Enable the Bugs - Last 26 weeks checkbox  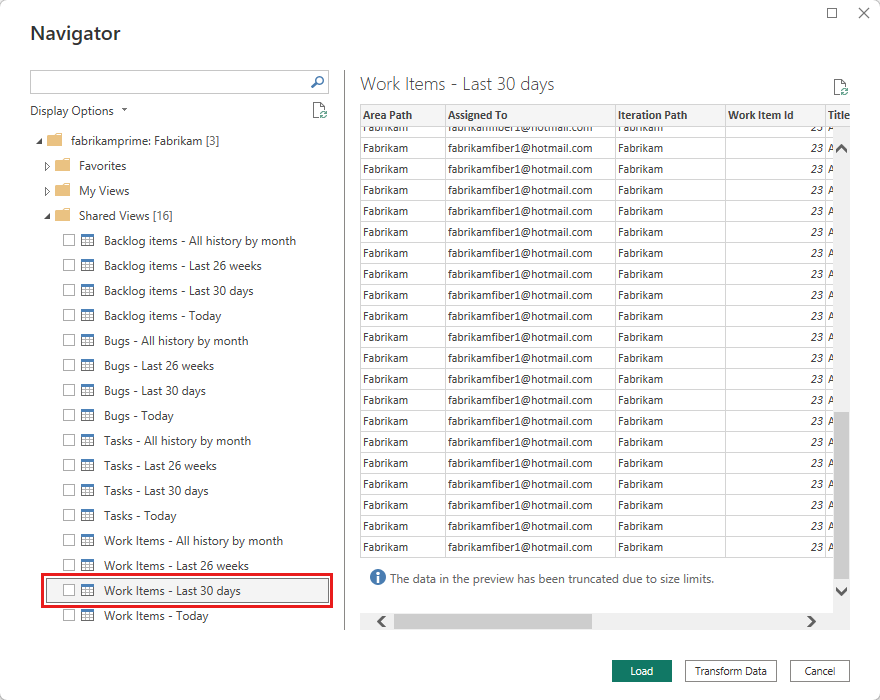coord(68,365)
